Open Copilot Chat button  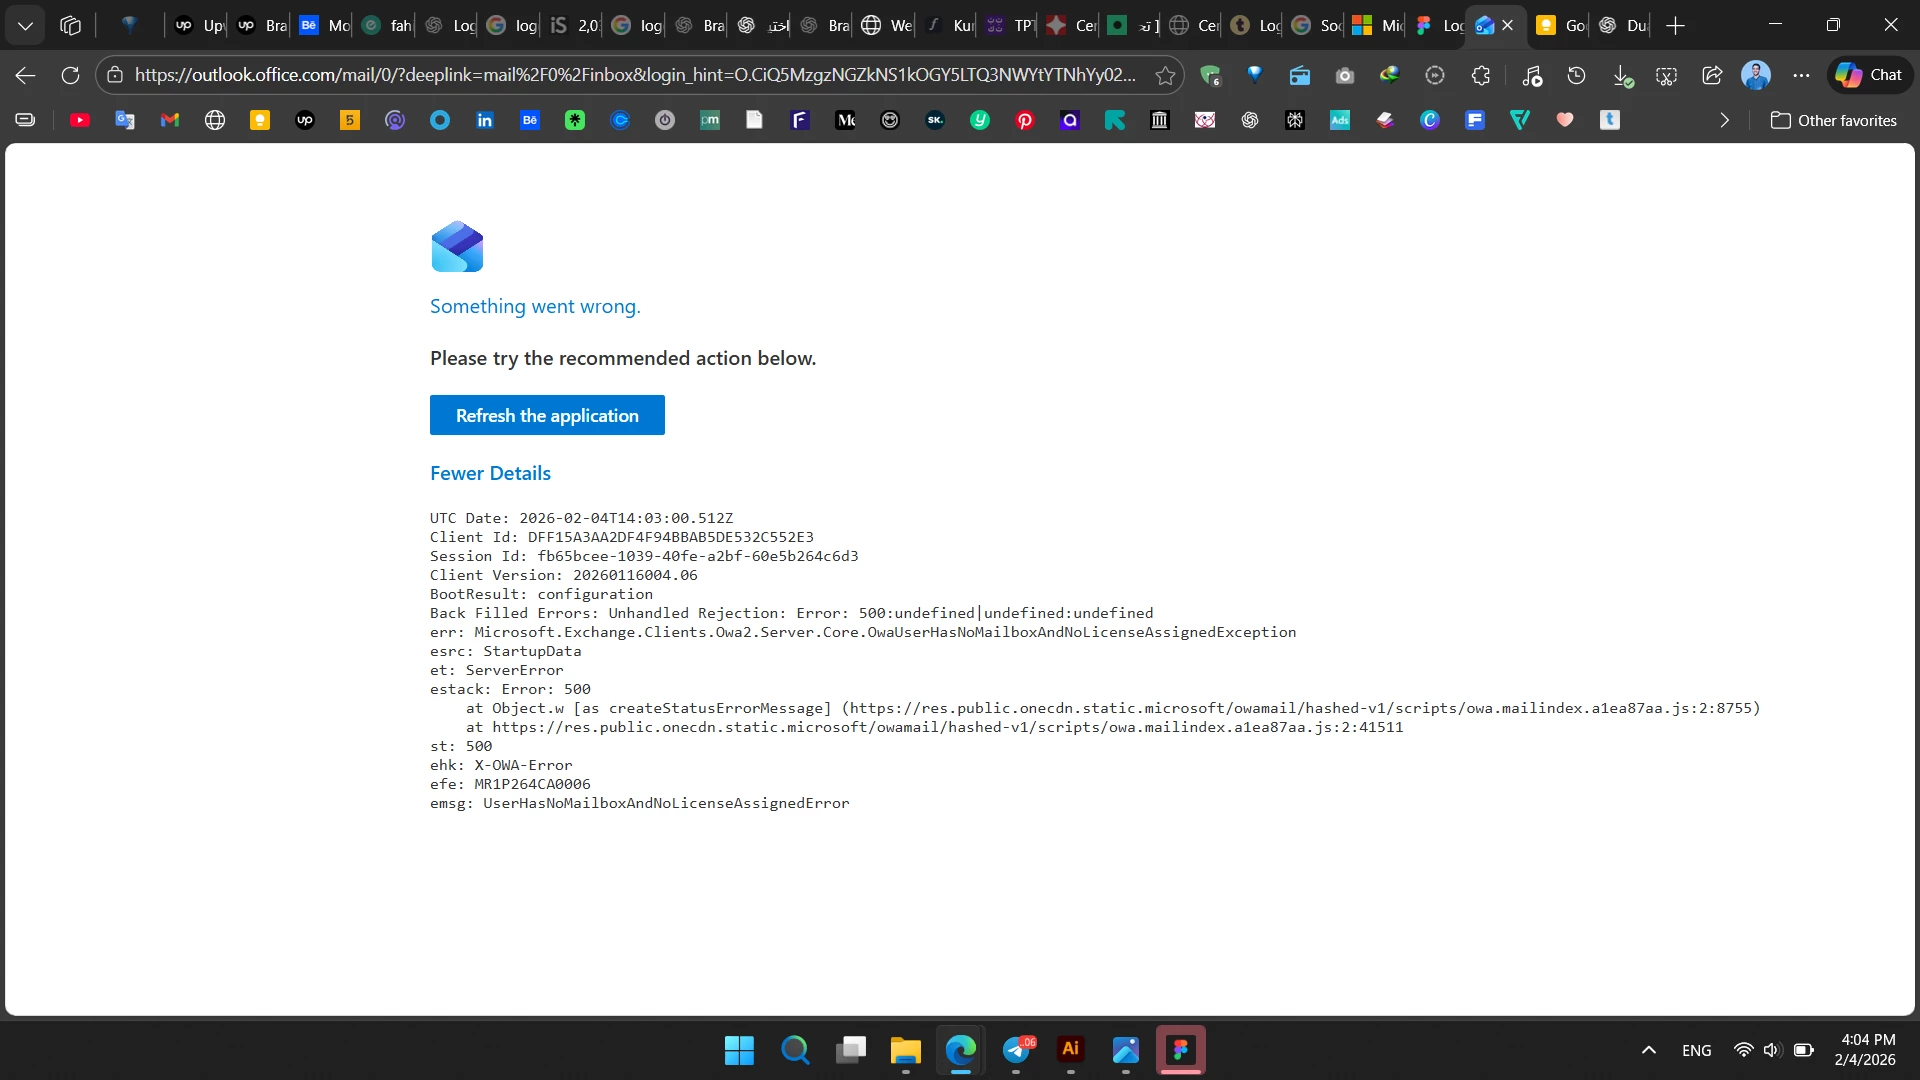(1869, 75)
